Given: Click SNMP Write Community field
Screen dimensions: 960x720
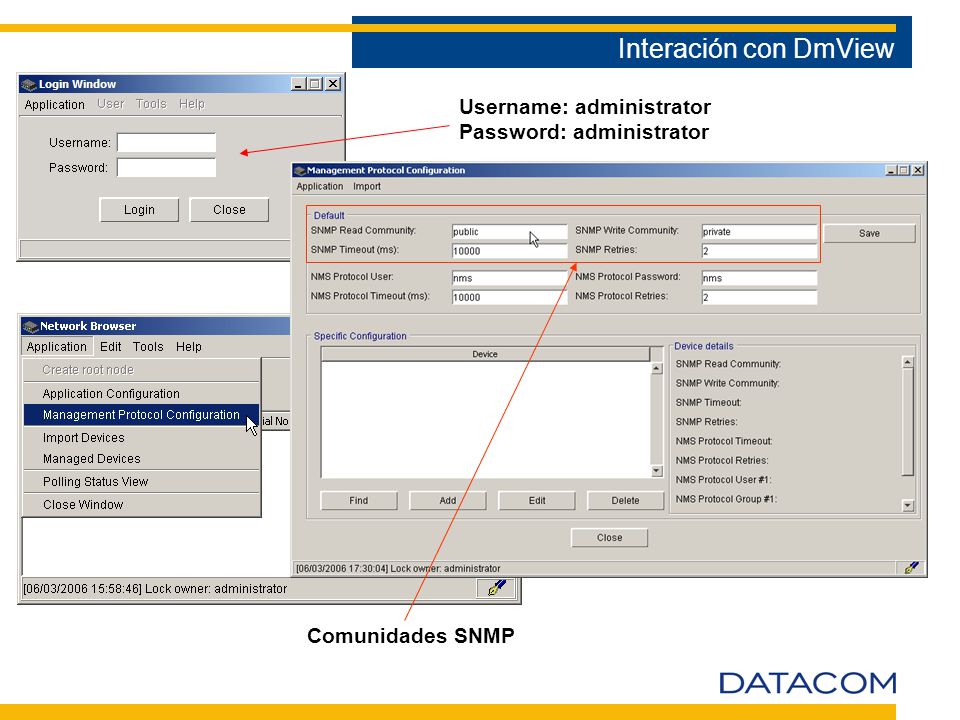Looking at the screenshot, I should tap(759, 231).
